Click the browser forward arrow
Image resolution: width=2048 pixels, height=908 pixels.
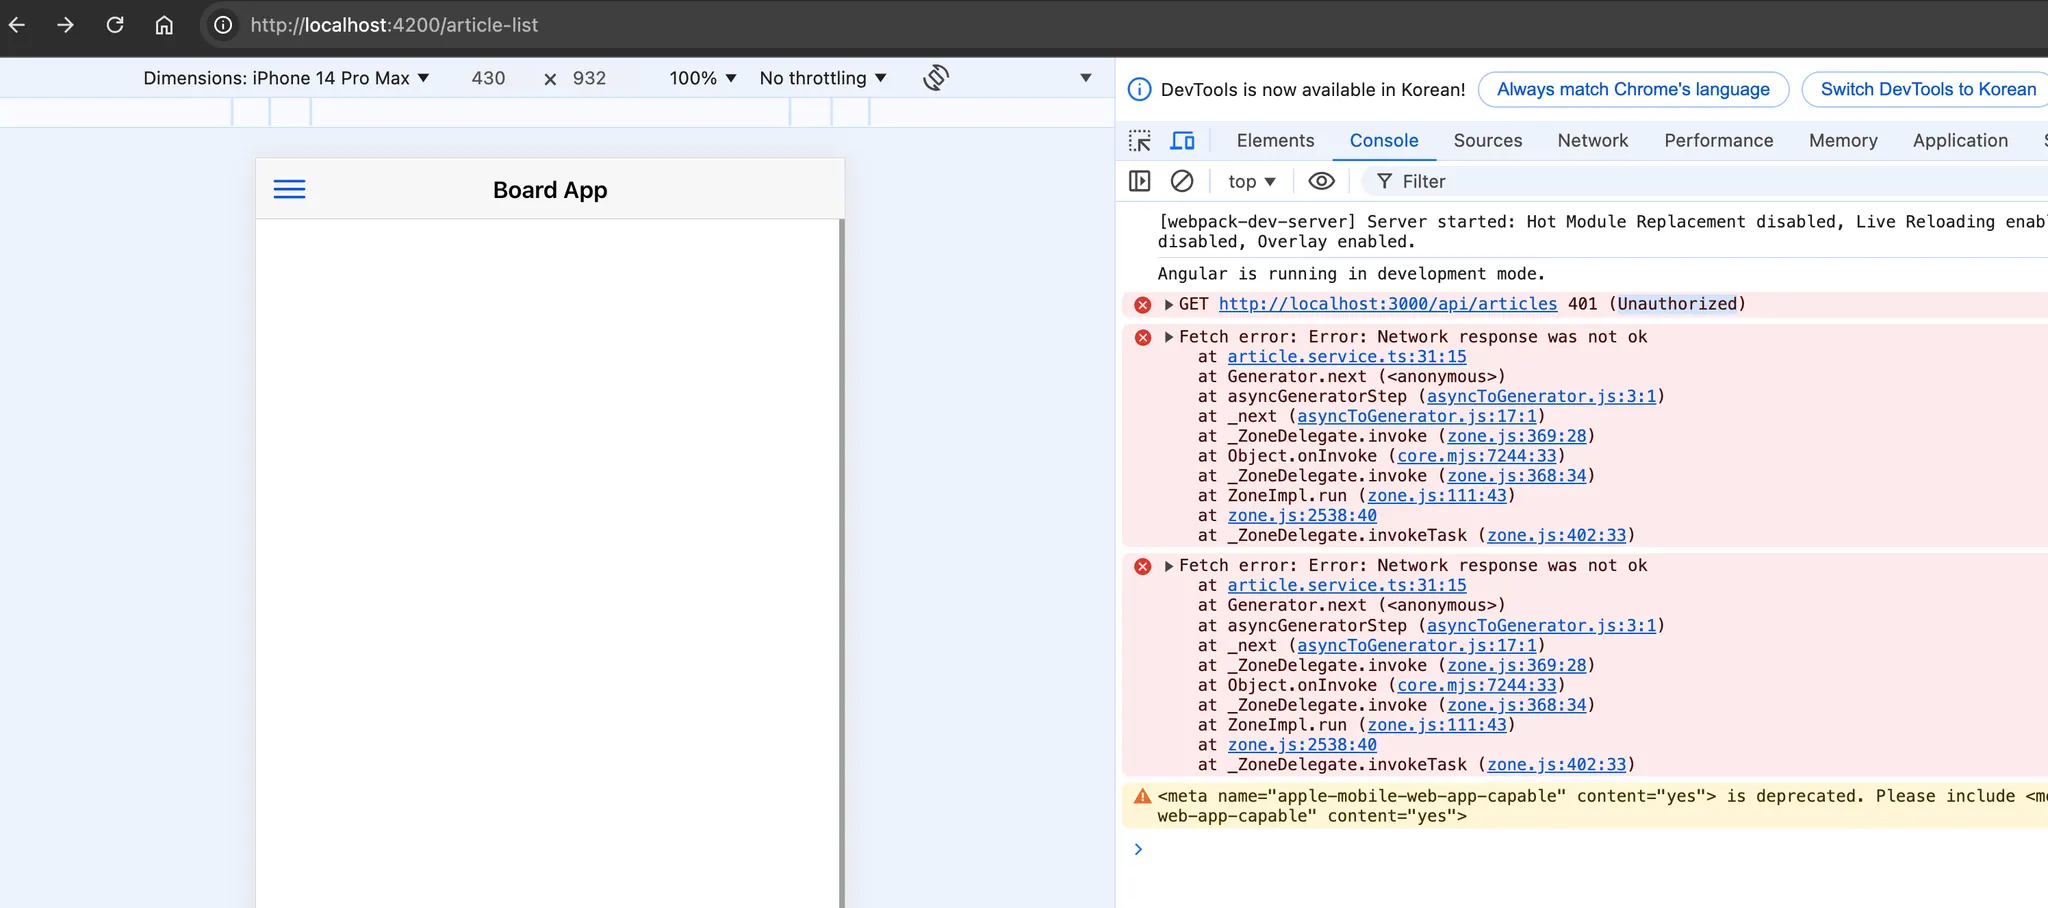point(66,25)
